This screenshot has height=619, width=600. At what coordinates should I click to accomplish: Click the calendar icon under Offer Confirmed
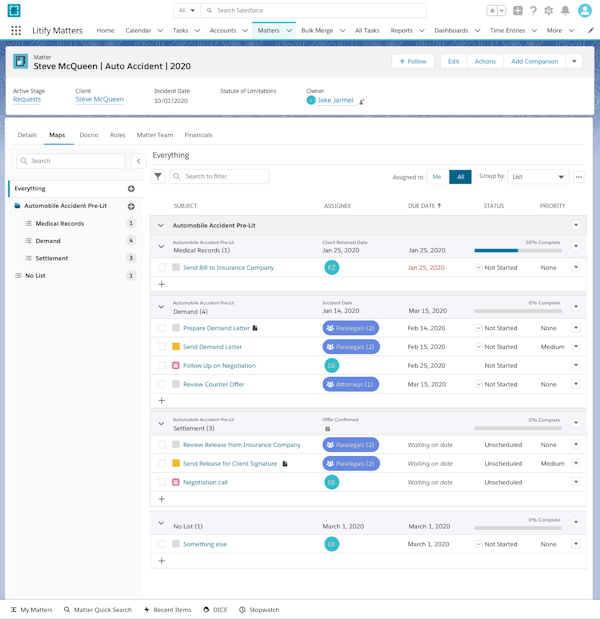coord(327,429)
